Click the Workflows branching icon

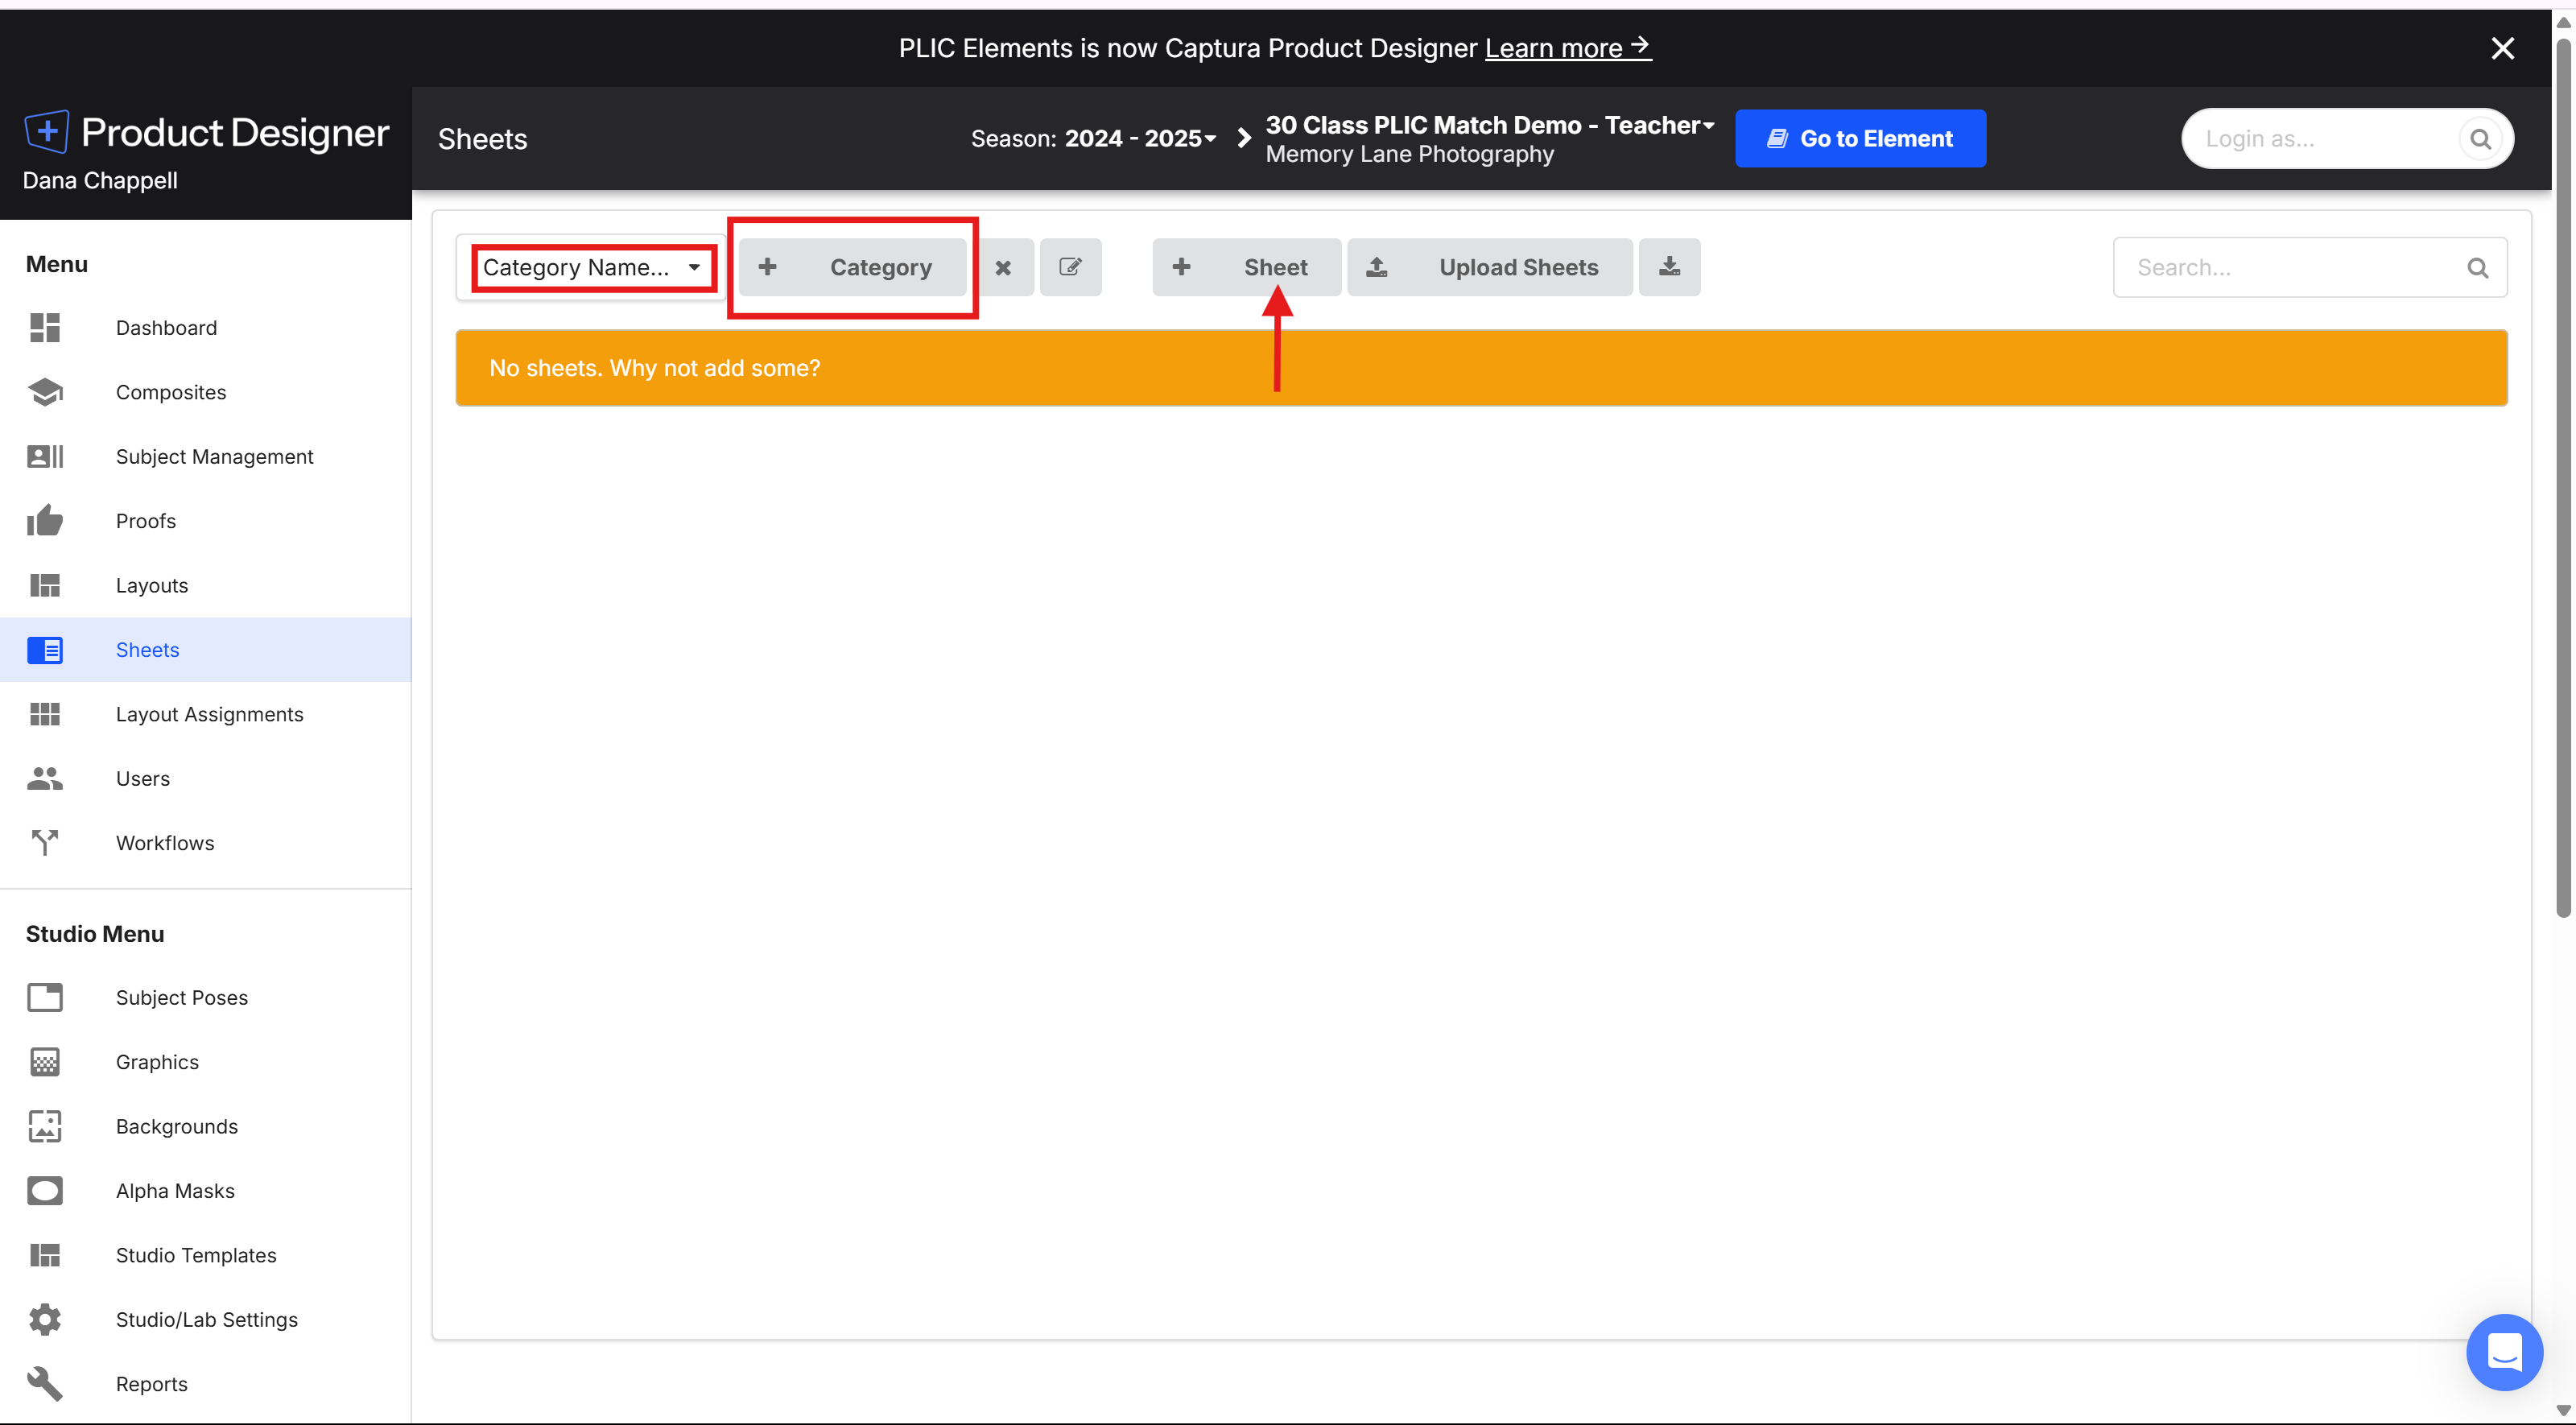click(45, 843)
